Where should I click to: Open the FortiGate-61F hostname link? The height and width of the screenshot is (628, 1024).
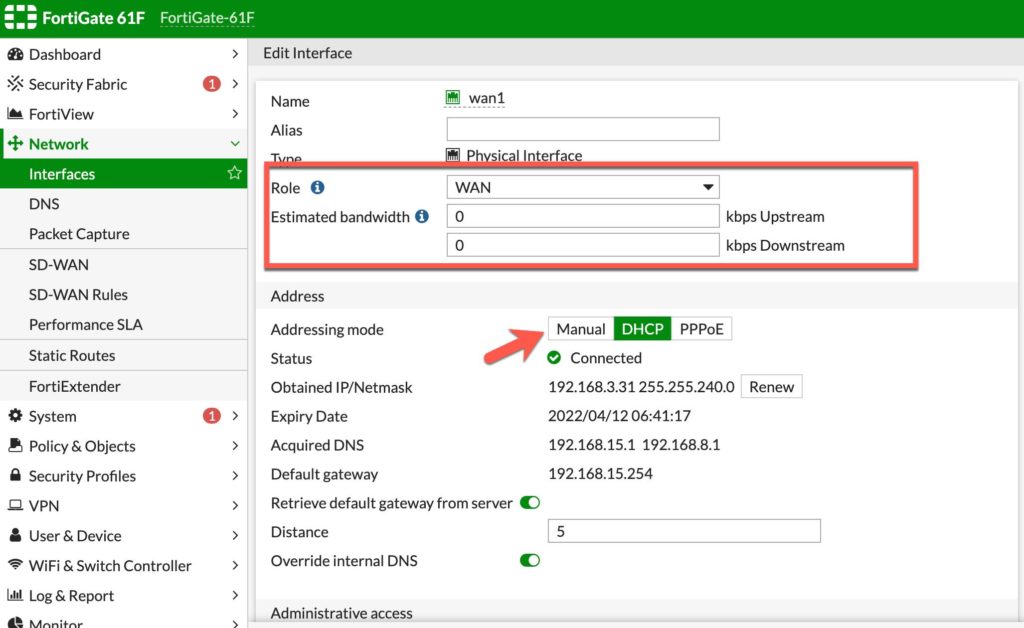(206, 17)
